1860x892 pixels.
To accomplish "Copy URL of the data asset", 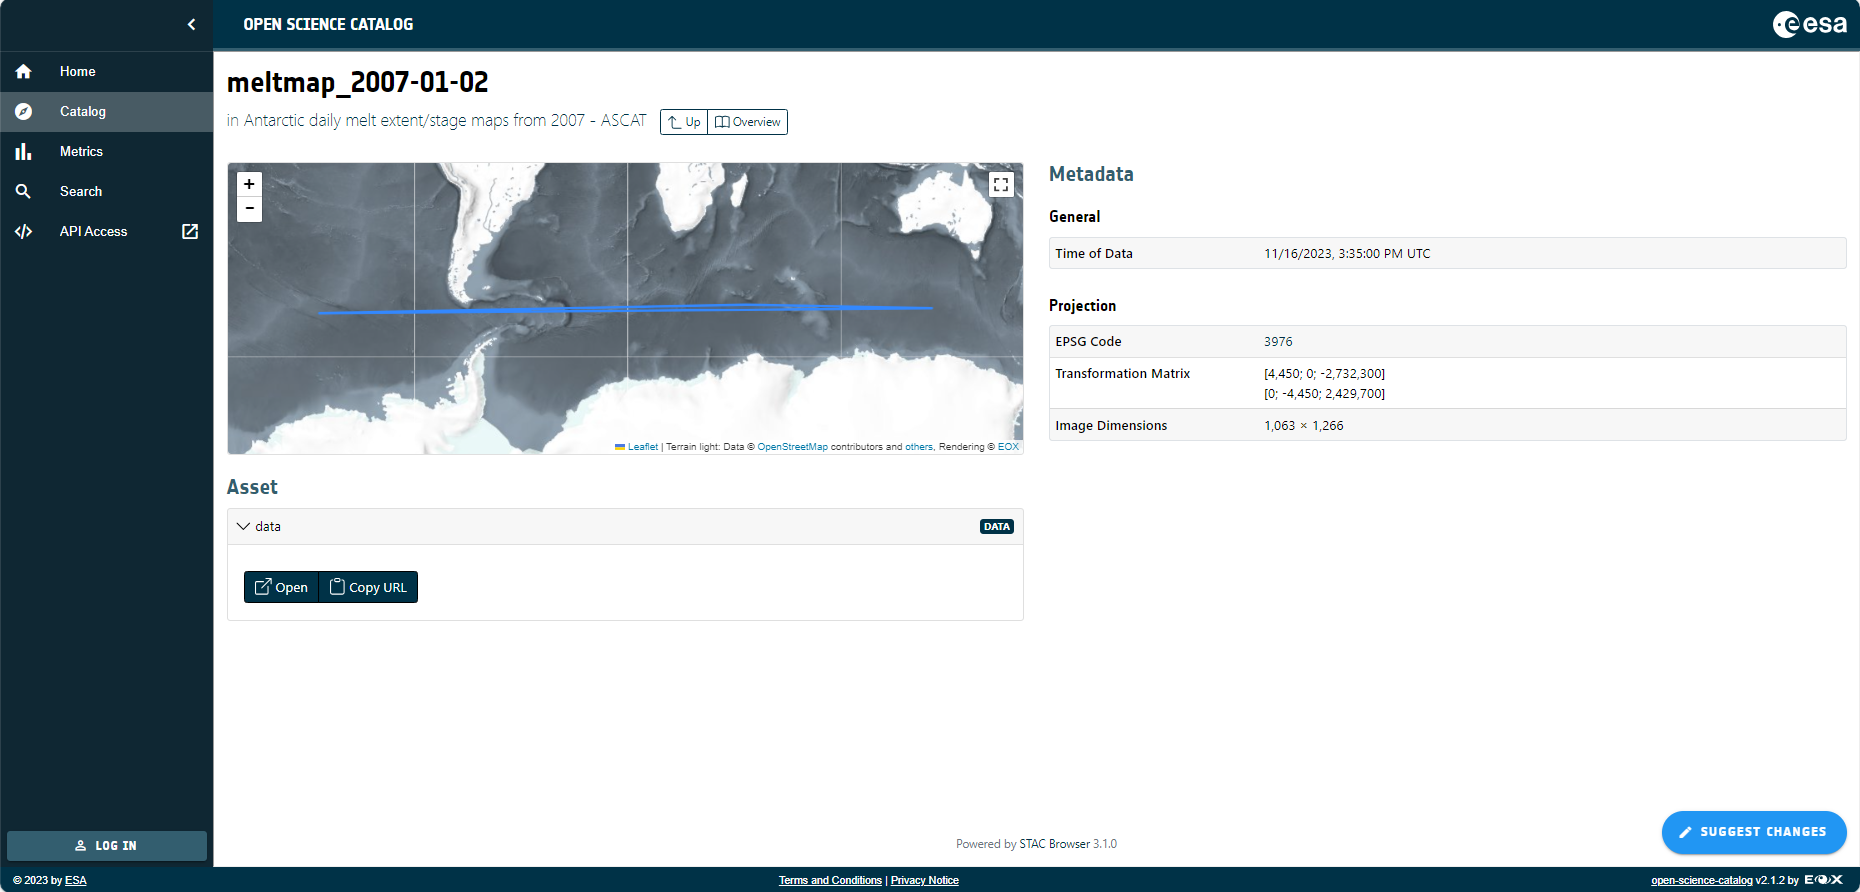I will [x=368, y=588].
